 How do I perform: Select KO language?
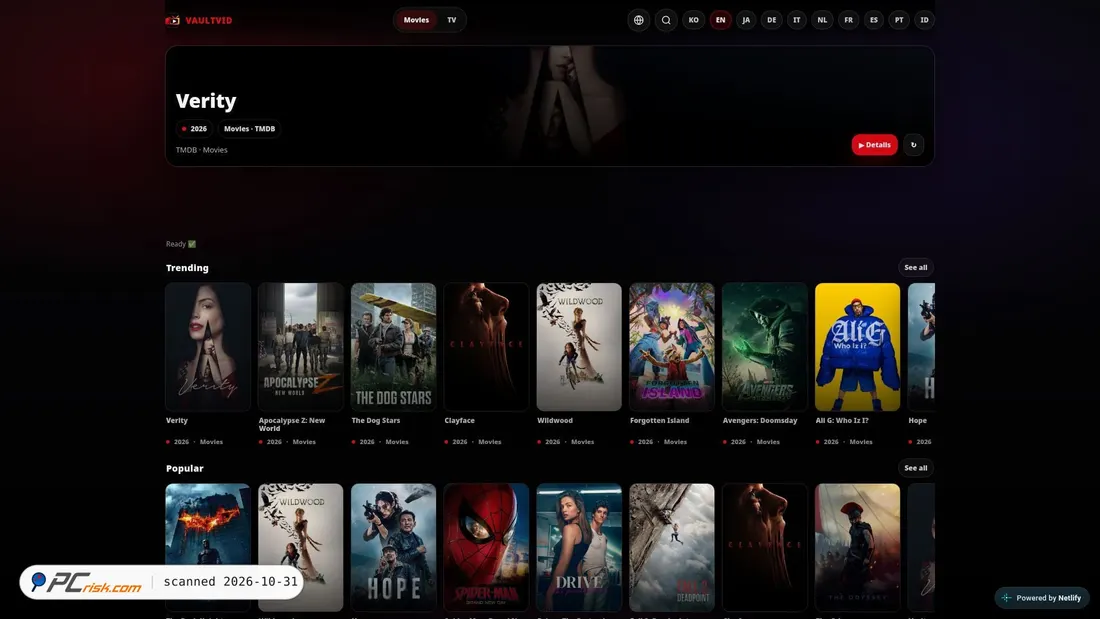(693, 20)
